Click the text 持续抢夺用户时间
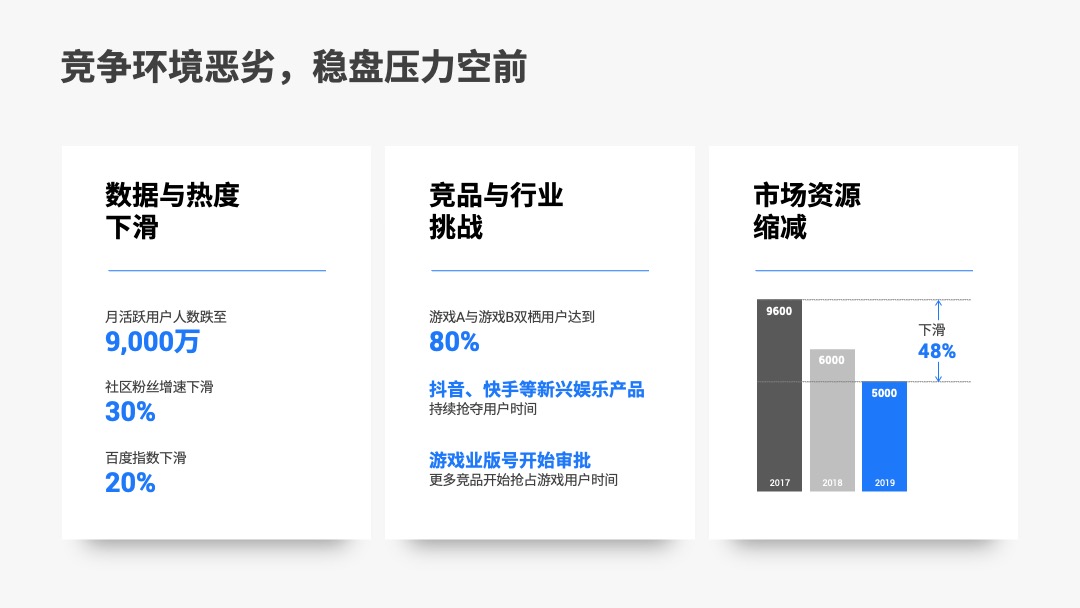Viewport: 1080px width, 608px height. click(483, 409)
